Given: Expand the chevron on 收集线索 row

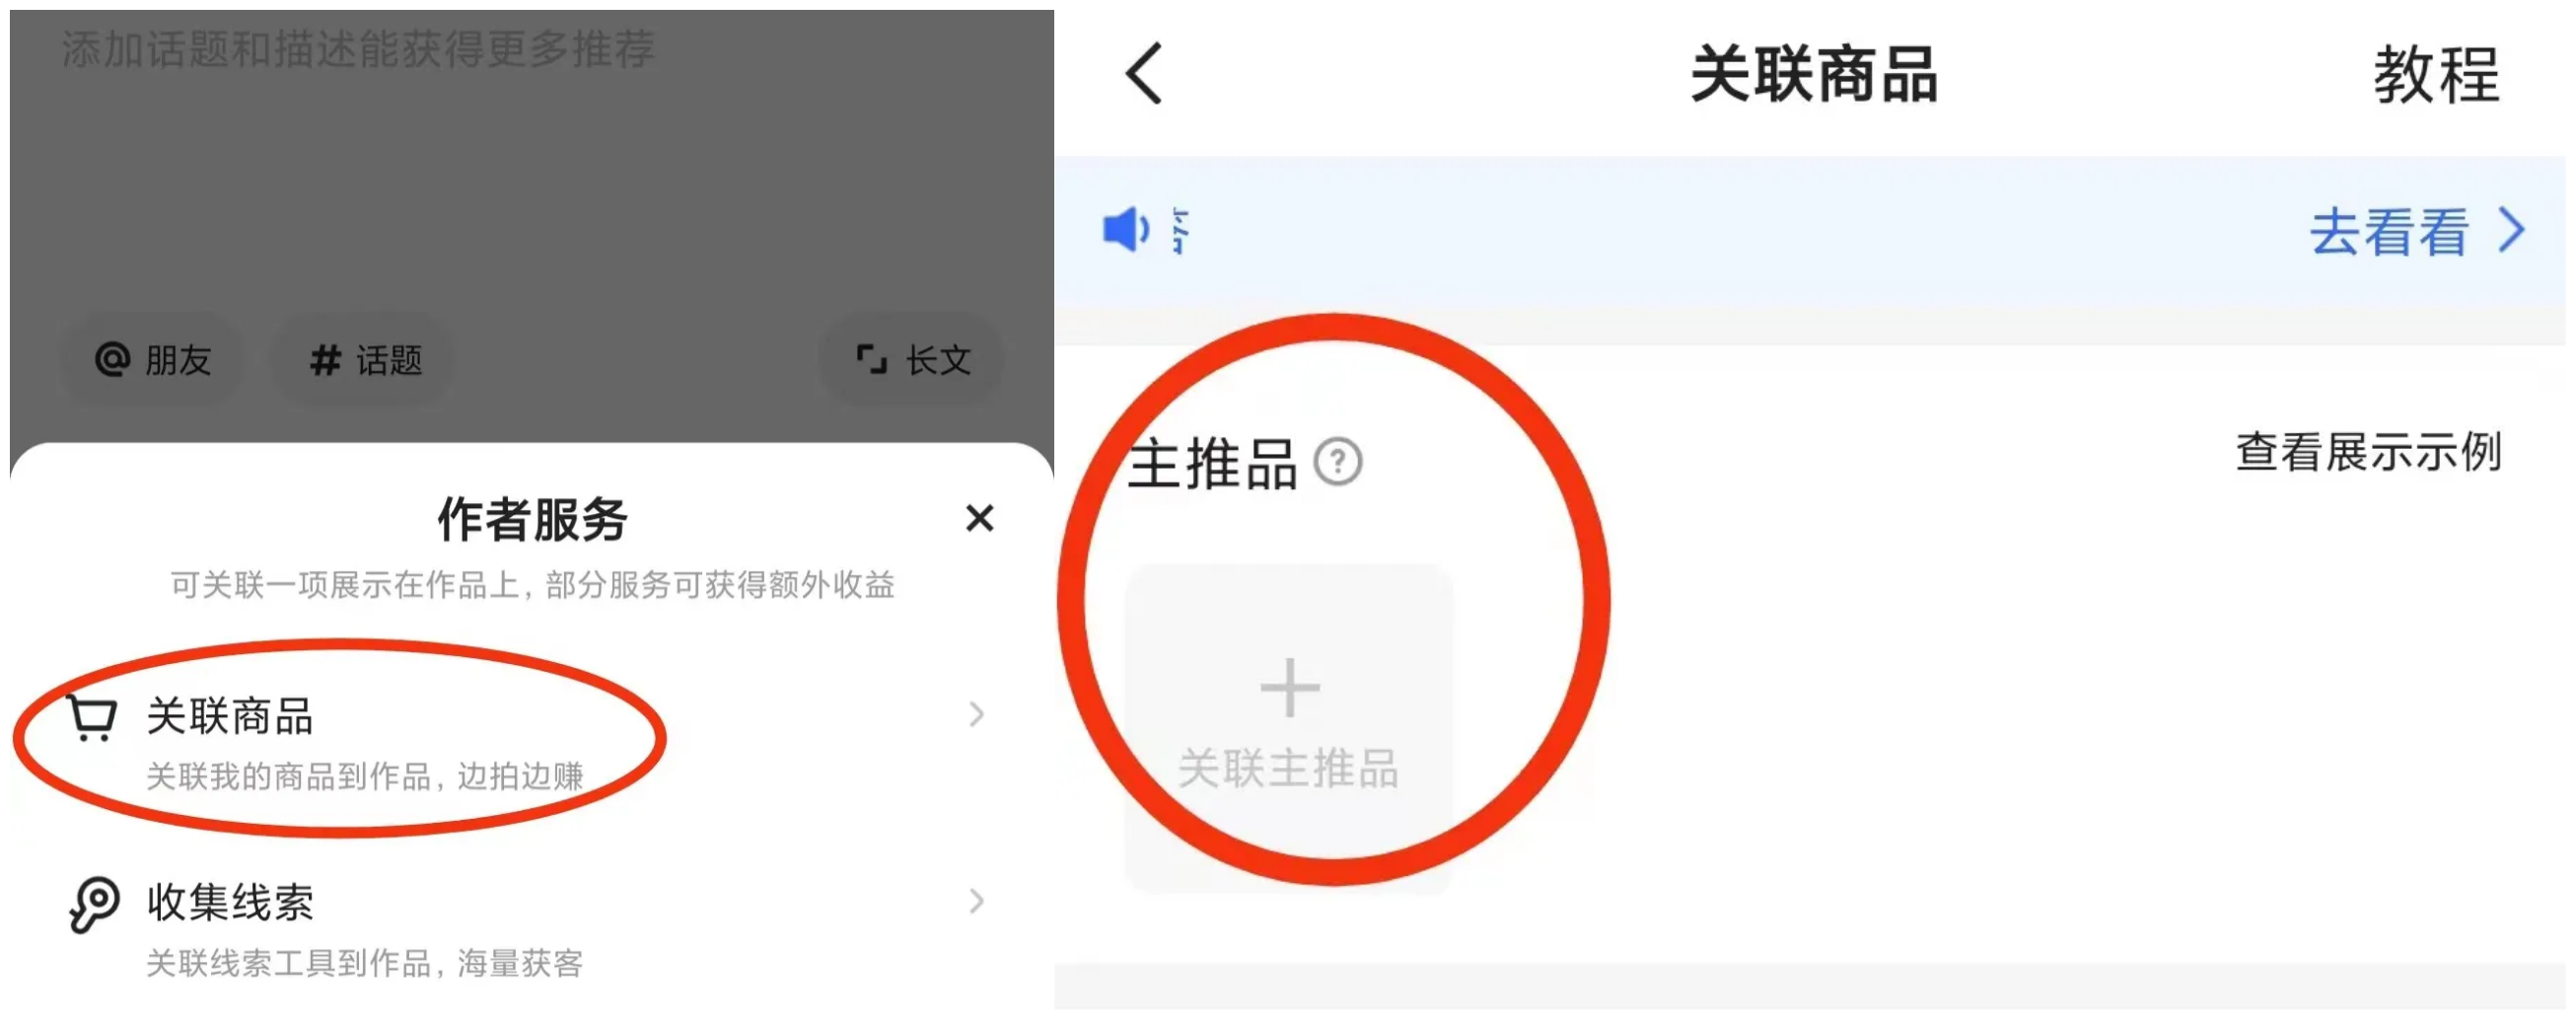Looking at the screenshot, I should pyautogui.click(x=976, y=901).
